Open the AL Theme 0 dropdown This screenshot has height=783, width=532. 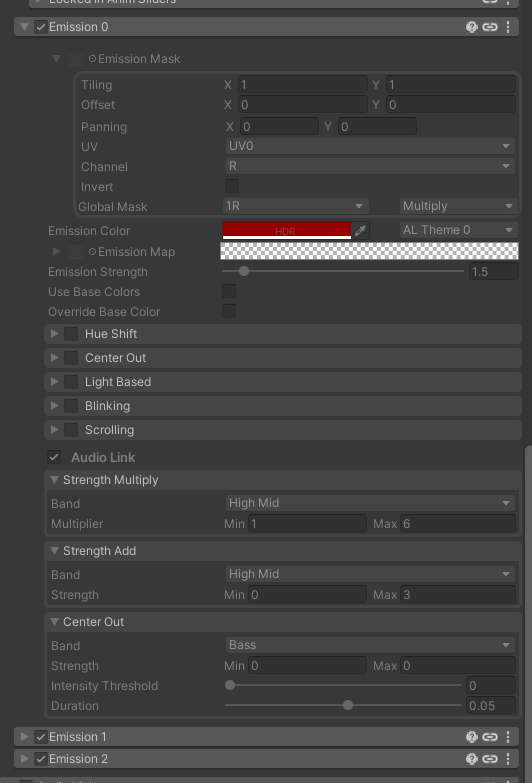pyautogui.click(x=458, y=230)
